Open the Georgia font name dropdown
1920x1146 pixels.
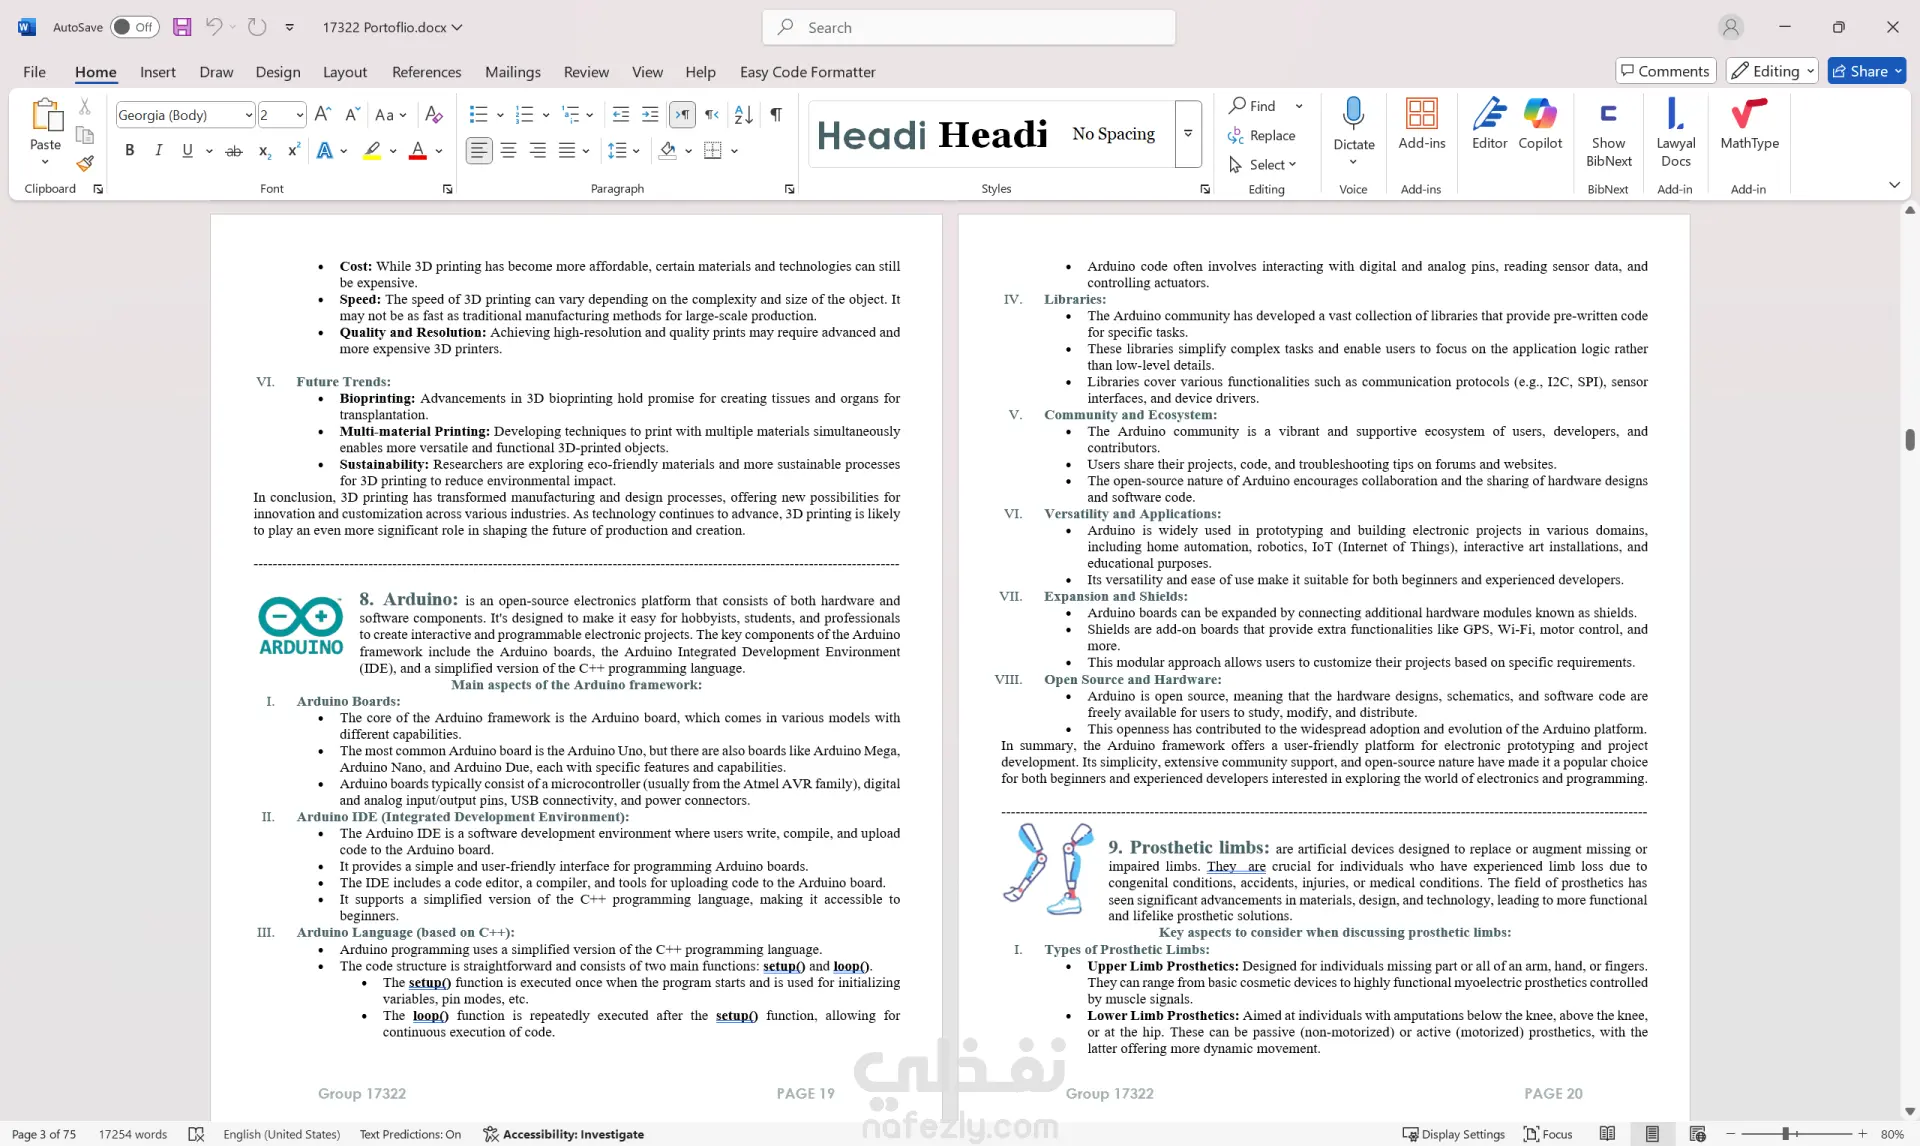(x=249, y=115)
